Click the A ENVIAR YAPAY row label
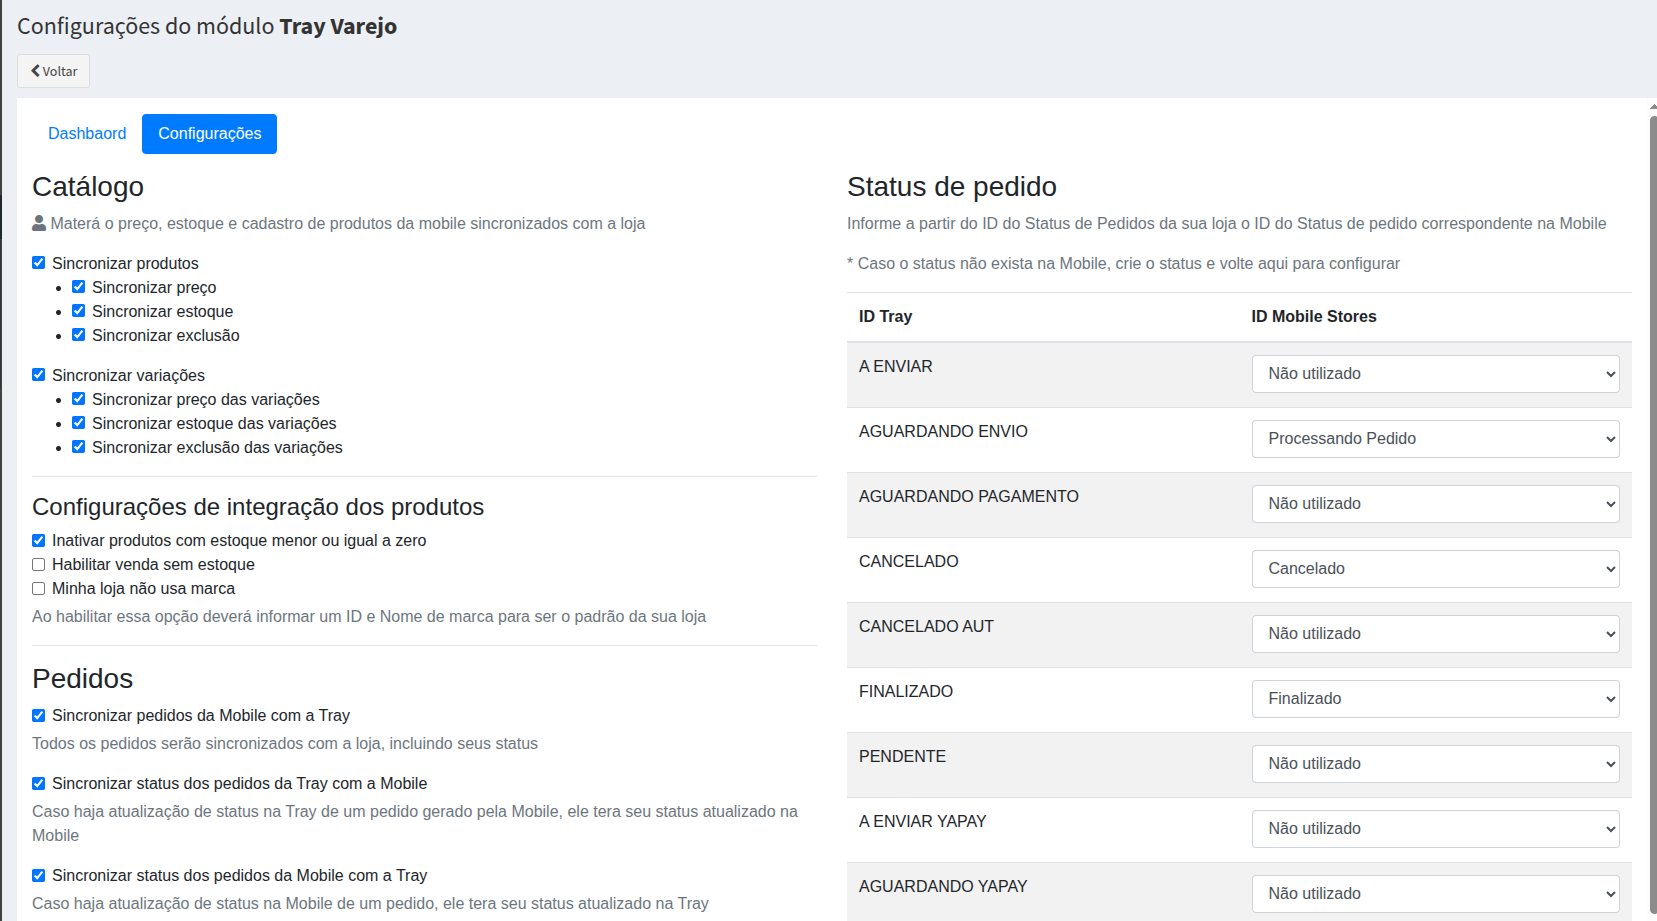Viewport: 1657px width, 921px height. pyautogui.click(x=922, y=821)
